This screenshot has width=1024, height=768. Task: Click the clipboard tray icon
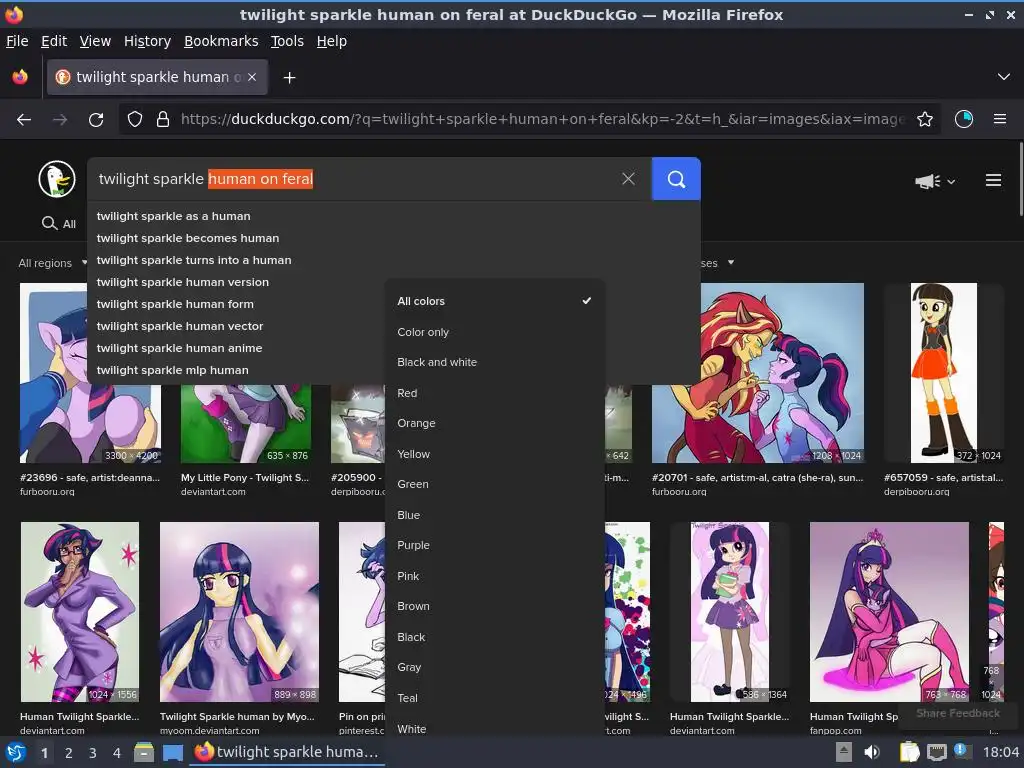(909, 753)
